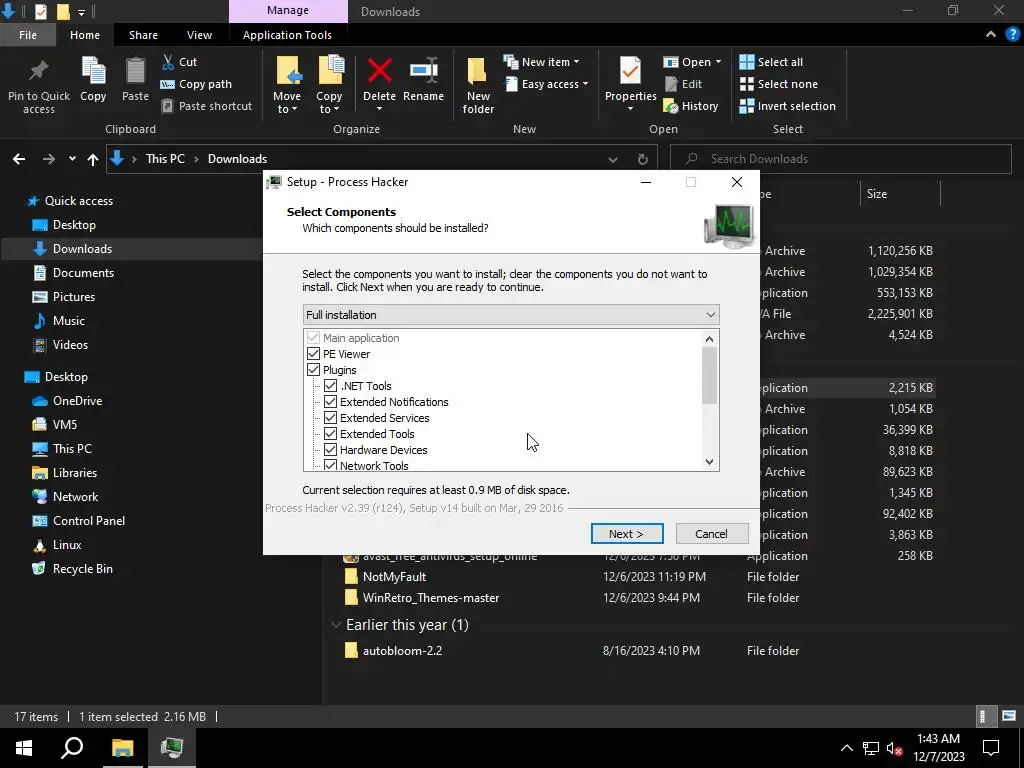The image size is (1024, 768).
Task: Uncheck .NET Tools plugin
Action: pos(330,386)
